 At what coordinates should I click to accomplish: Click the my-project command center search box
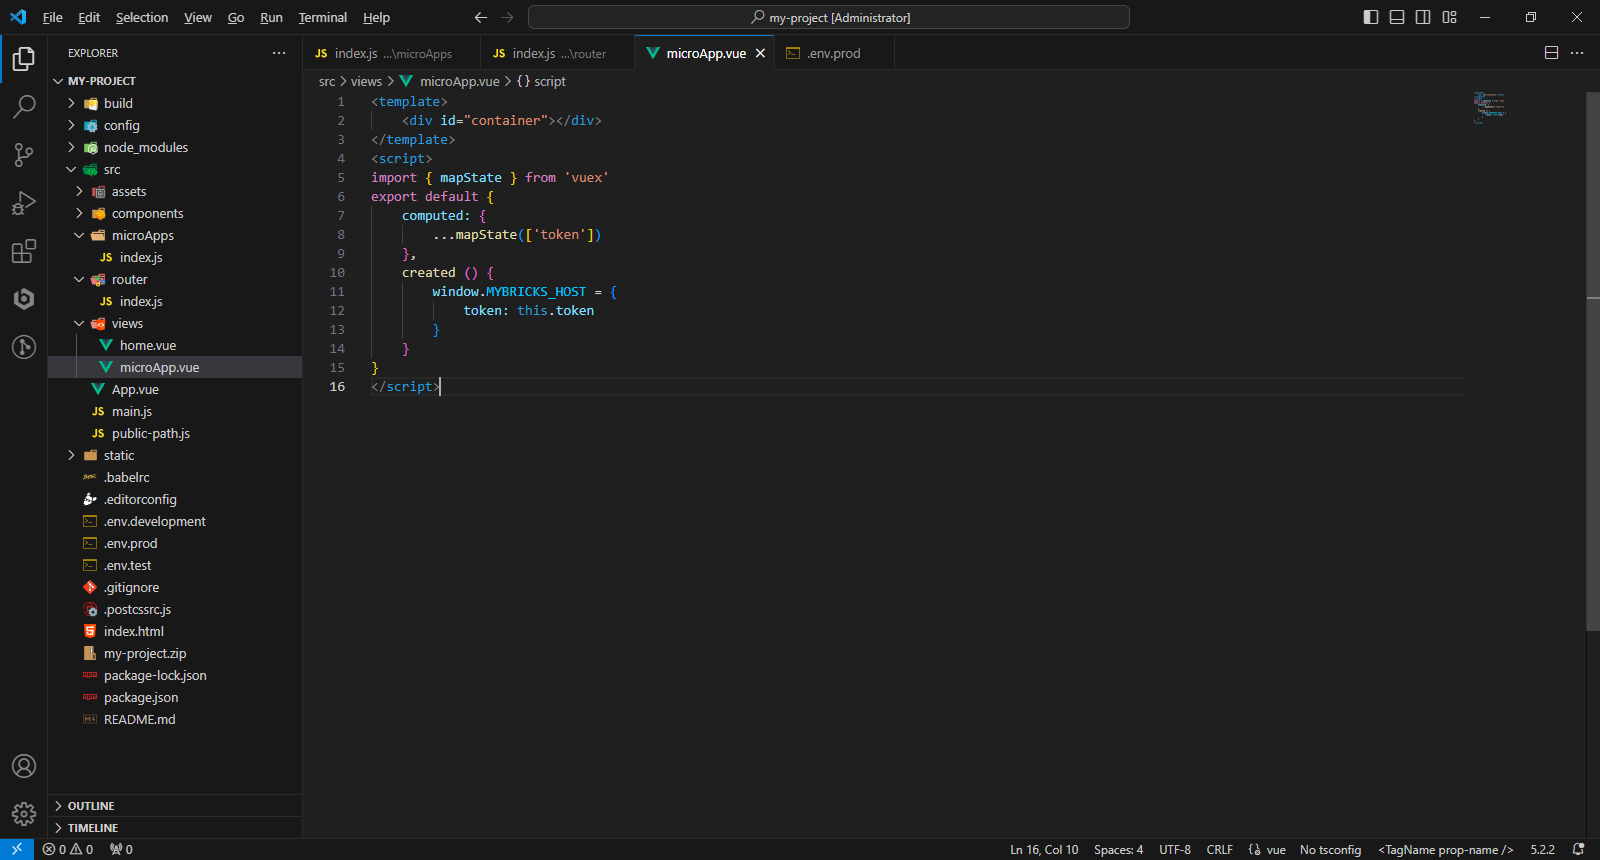click(x=829, y=17)
